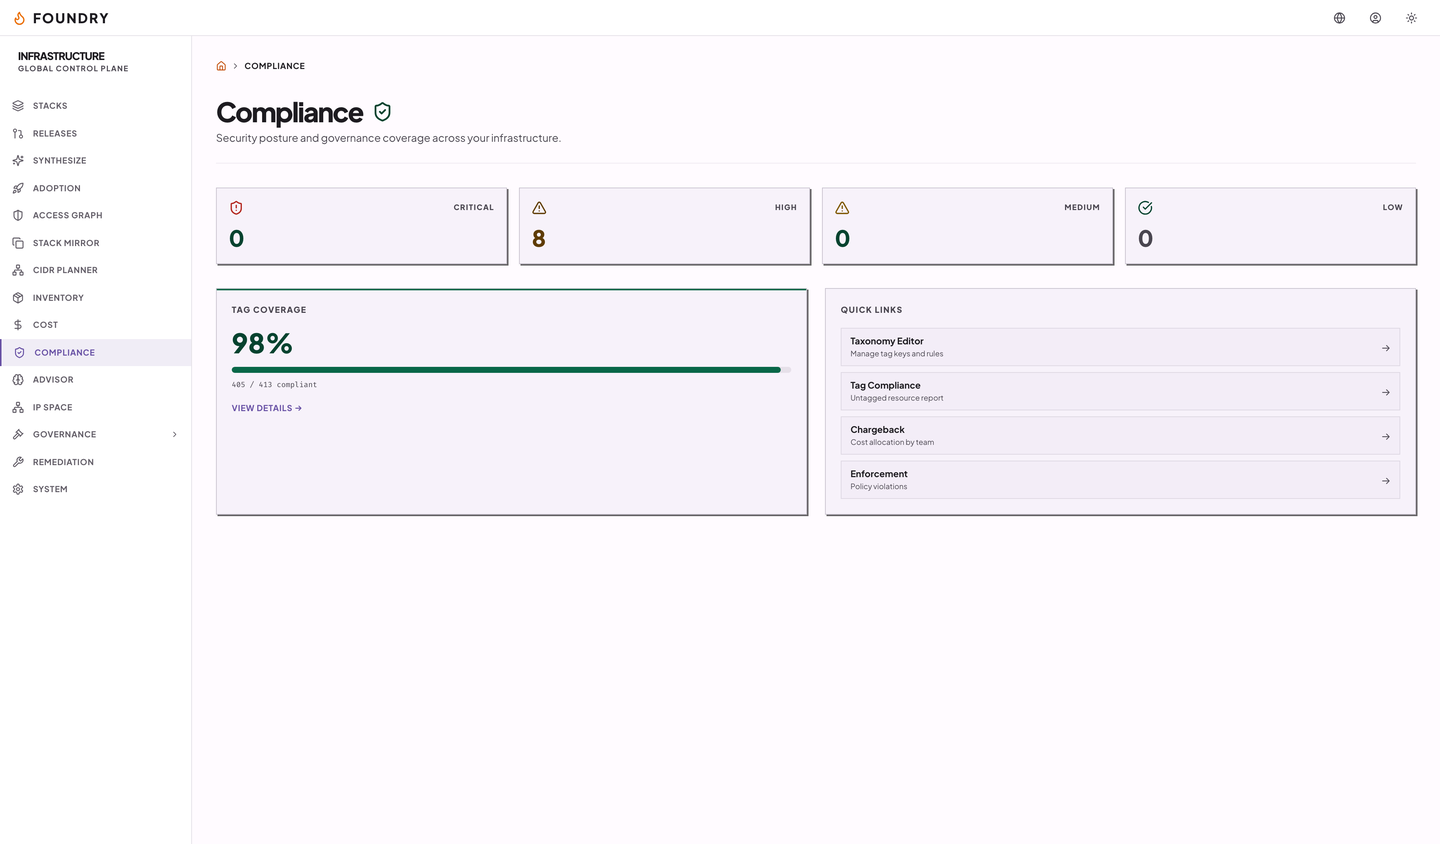Click the Advisor icon in sidebar
The image size is (1440, 844).
pyautogui.click(x=18, y=380)
